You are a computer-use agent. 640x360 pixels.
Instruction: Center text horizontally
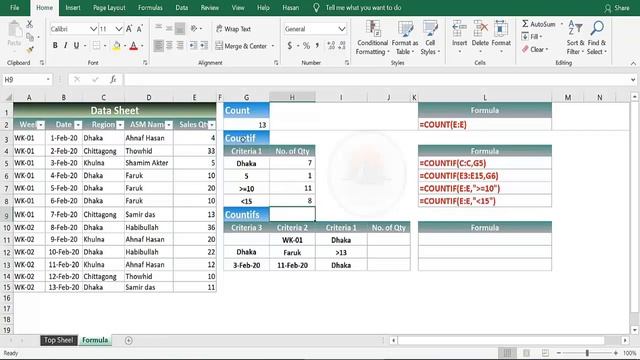(x=169, y=46)
